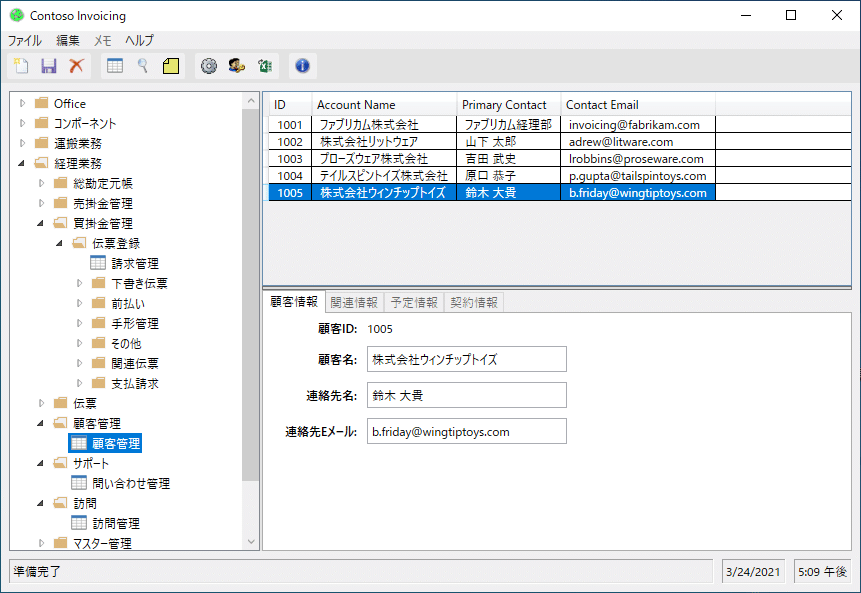Expand the マスター管理 tree node

[41, 543]
